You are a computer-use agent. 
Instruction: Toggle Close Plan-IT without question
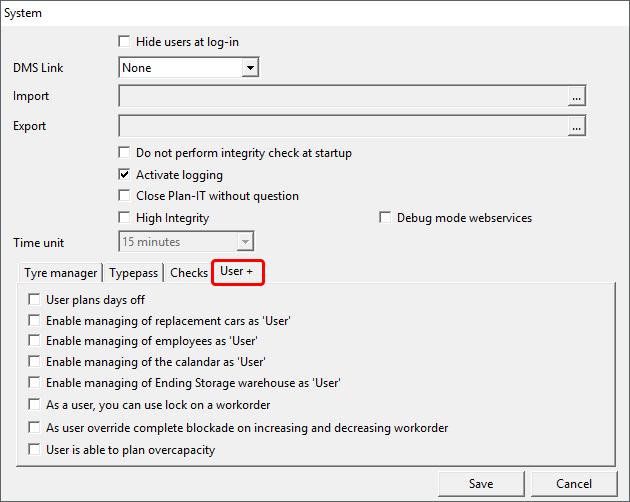pos(125,196)
